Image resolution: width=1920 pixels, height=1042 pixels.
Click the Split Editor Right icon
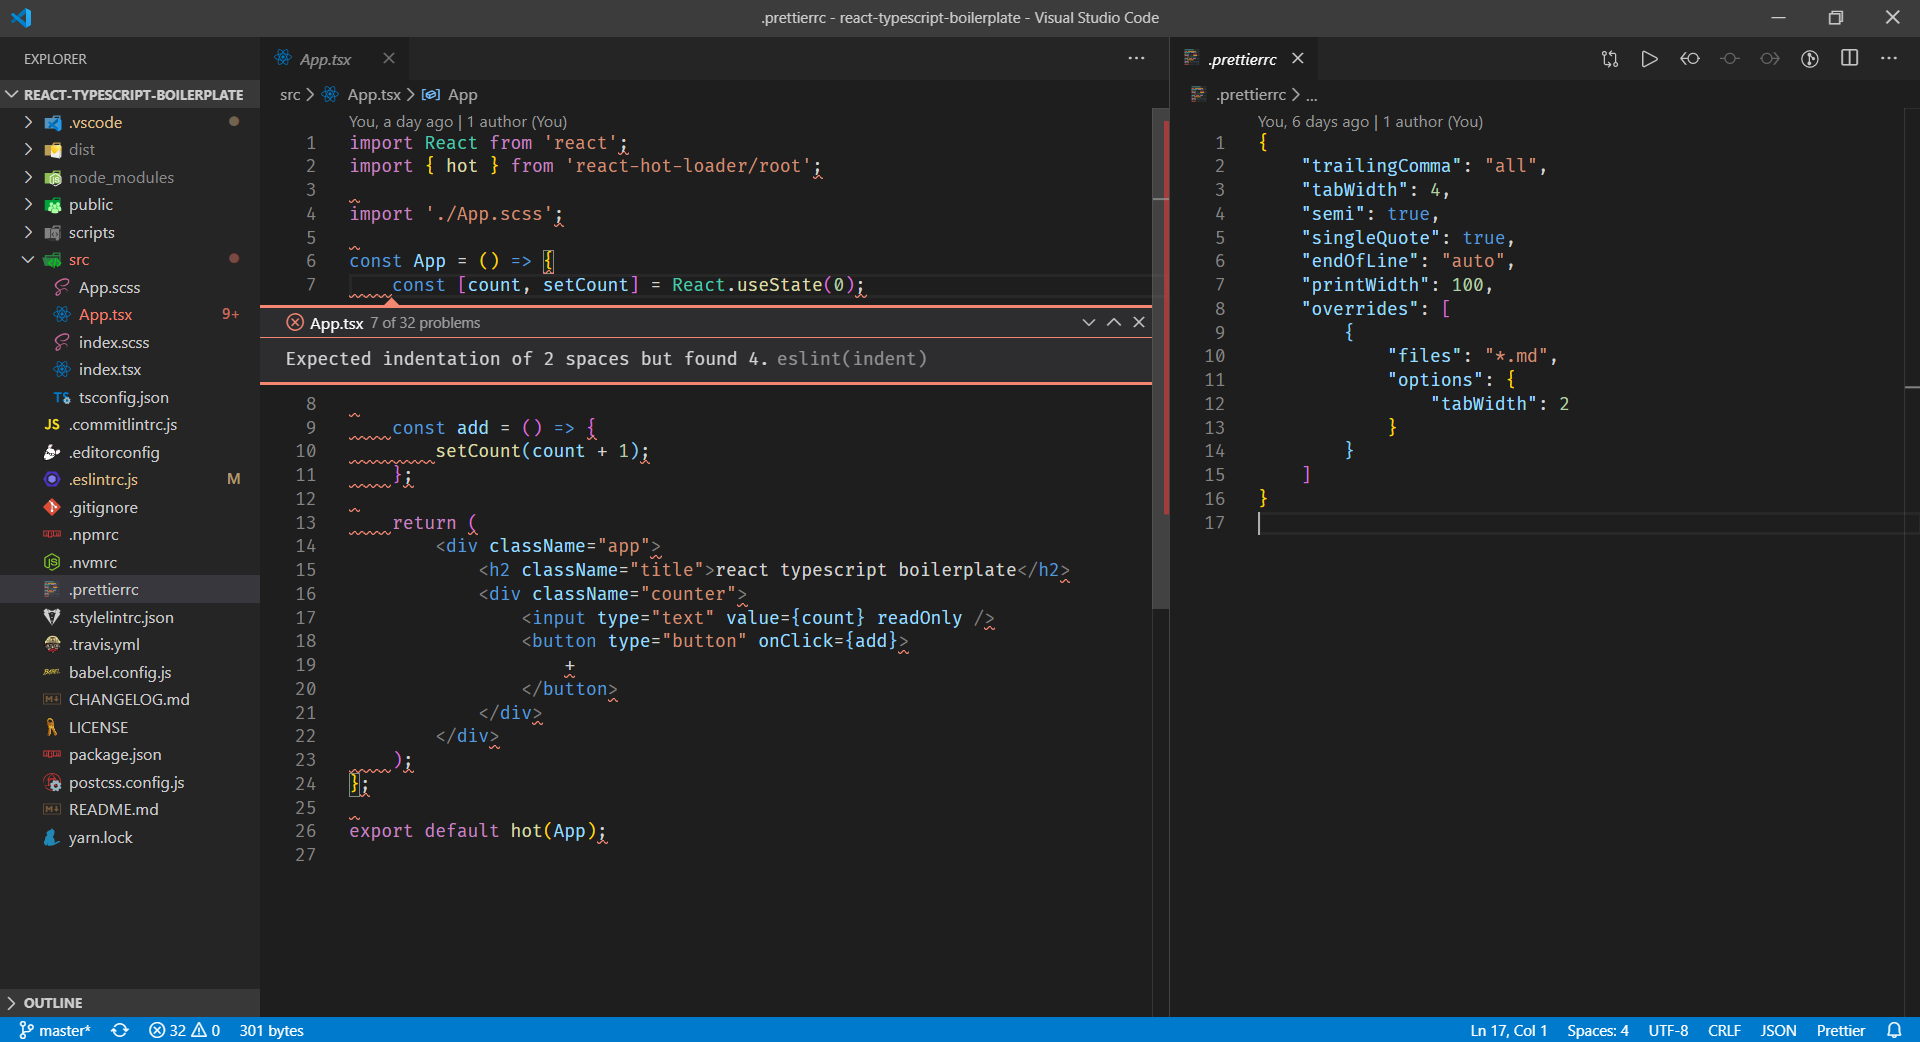point(1849,59)
